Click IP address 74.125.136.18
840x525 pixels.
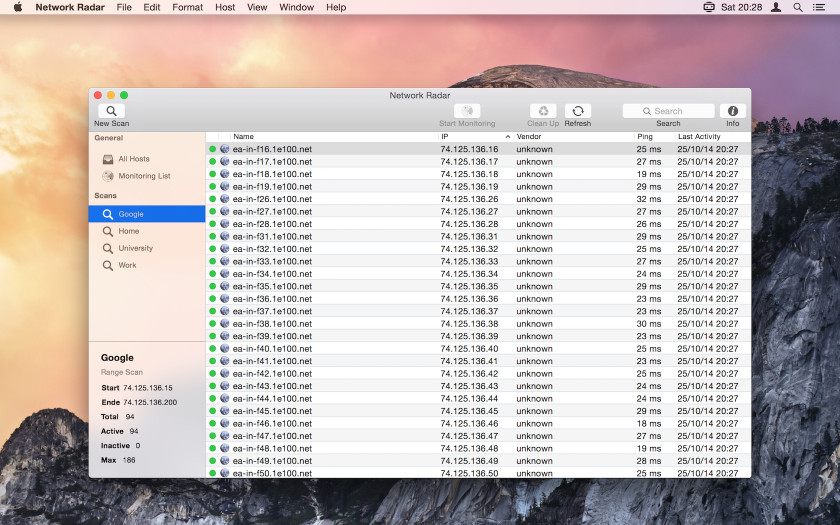point(469,174)
